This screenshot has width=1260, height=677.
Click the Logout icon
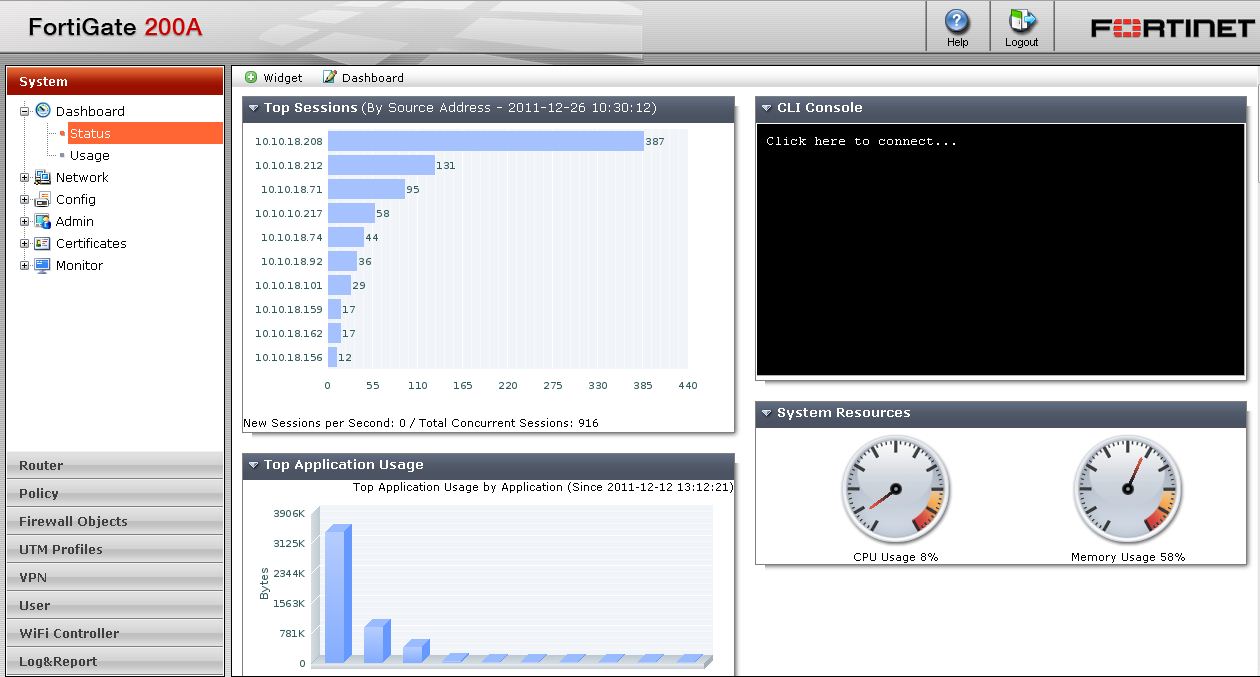[1021, 21]
